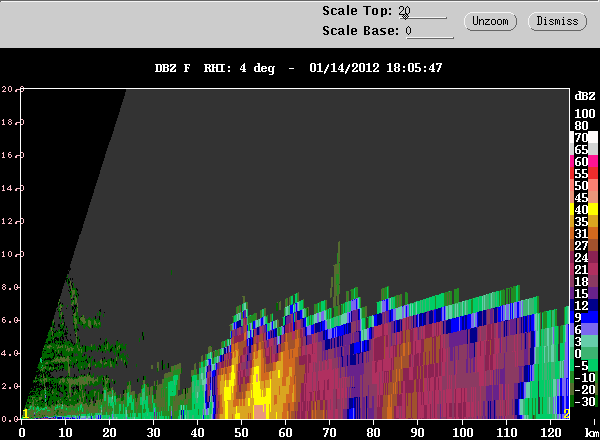
Task: Focus the Scale Base input field
Action: coord(429,31)
